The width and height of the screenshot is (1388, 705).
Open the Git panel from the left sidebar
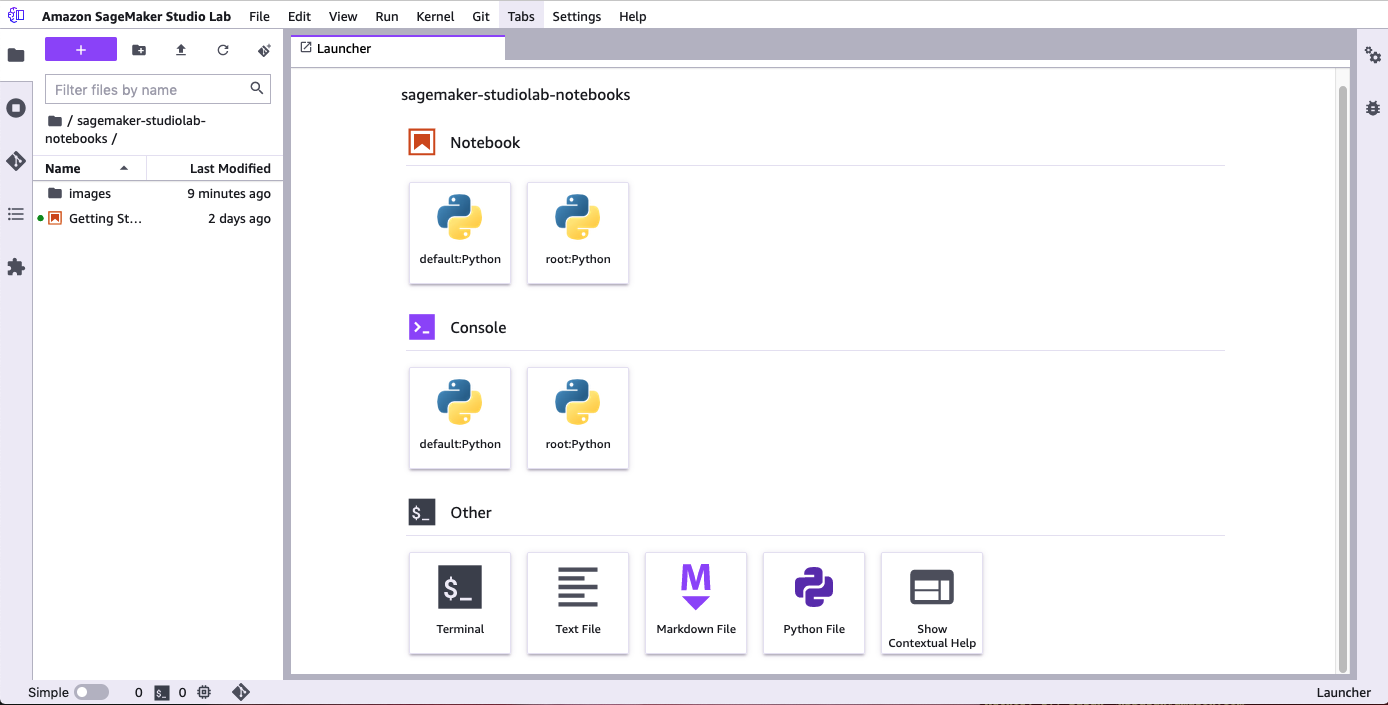click(x=16, y=160)
